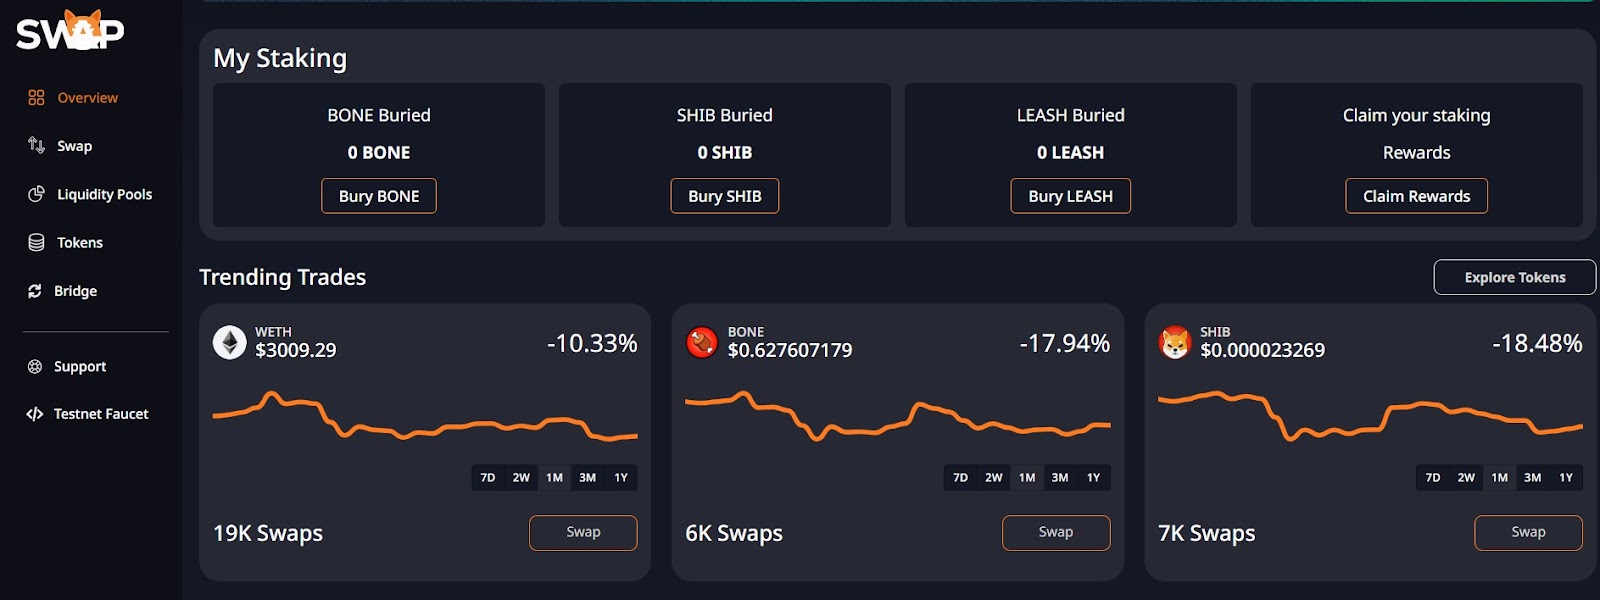Click the ShibaSwap logo icon
This screenshot has height=600, width=1600.
[70, 31]
